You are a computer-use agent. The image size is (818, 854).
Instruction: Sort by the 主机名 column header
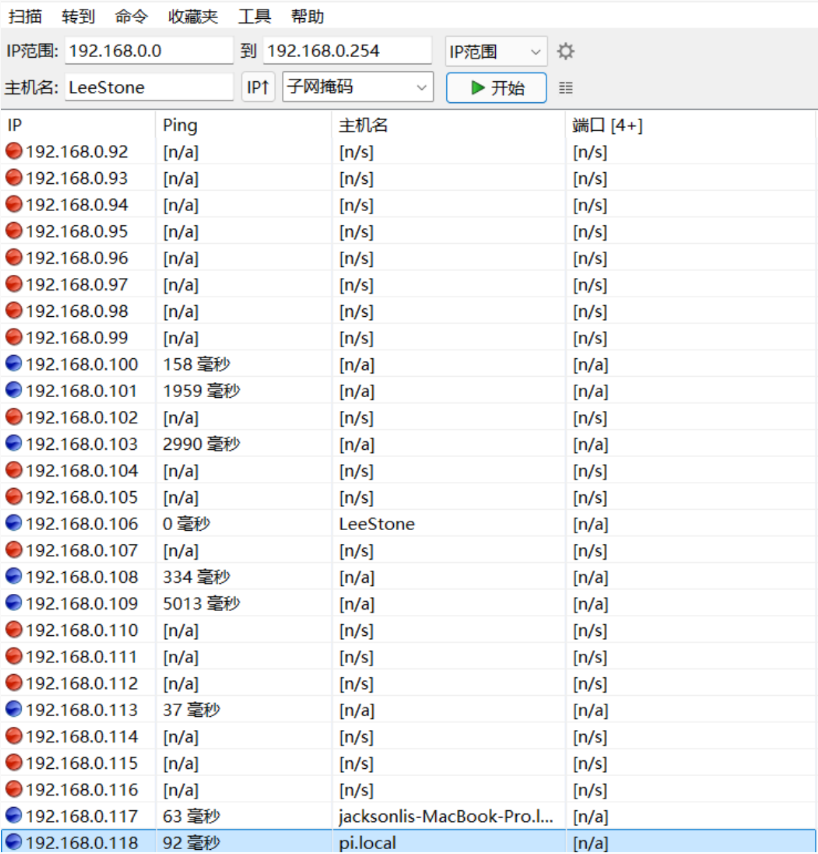(449, 125)
